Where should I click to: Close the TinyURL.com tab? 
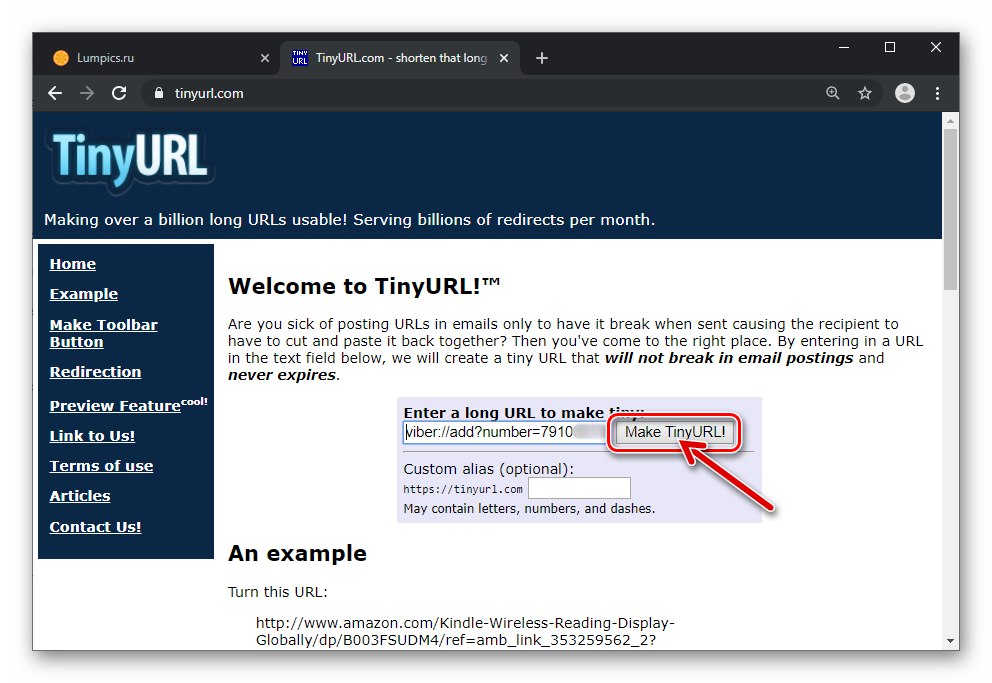[504, 58]
